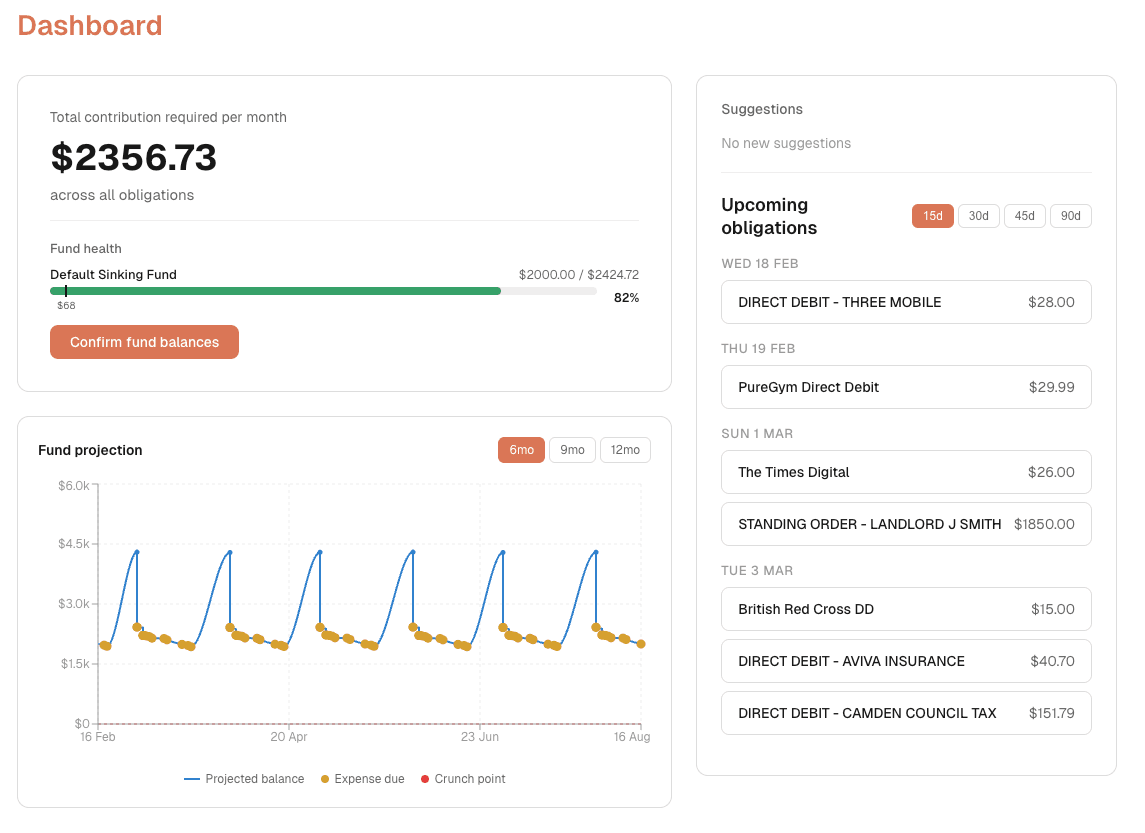Switch the projection chart to 12mo
Viewport: 1145px width, 833px height.
click(625, 450)
